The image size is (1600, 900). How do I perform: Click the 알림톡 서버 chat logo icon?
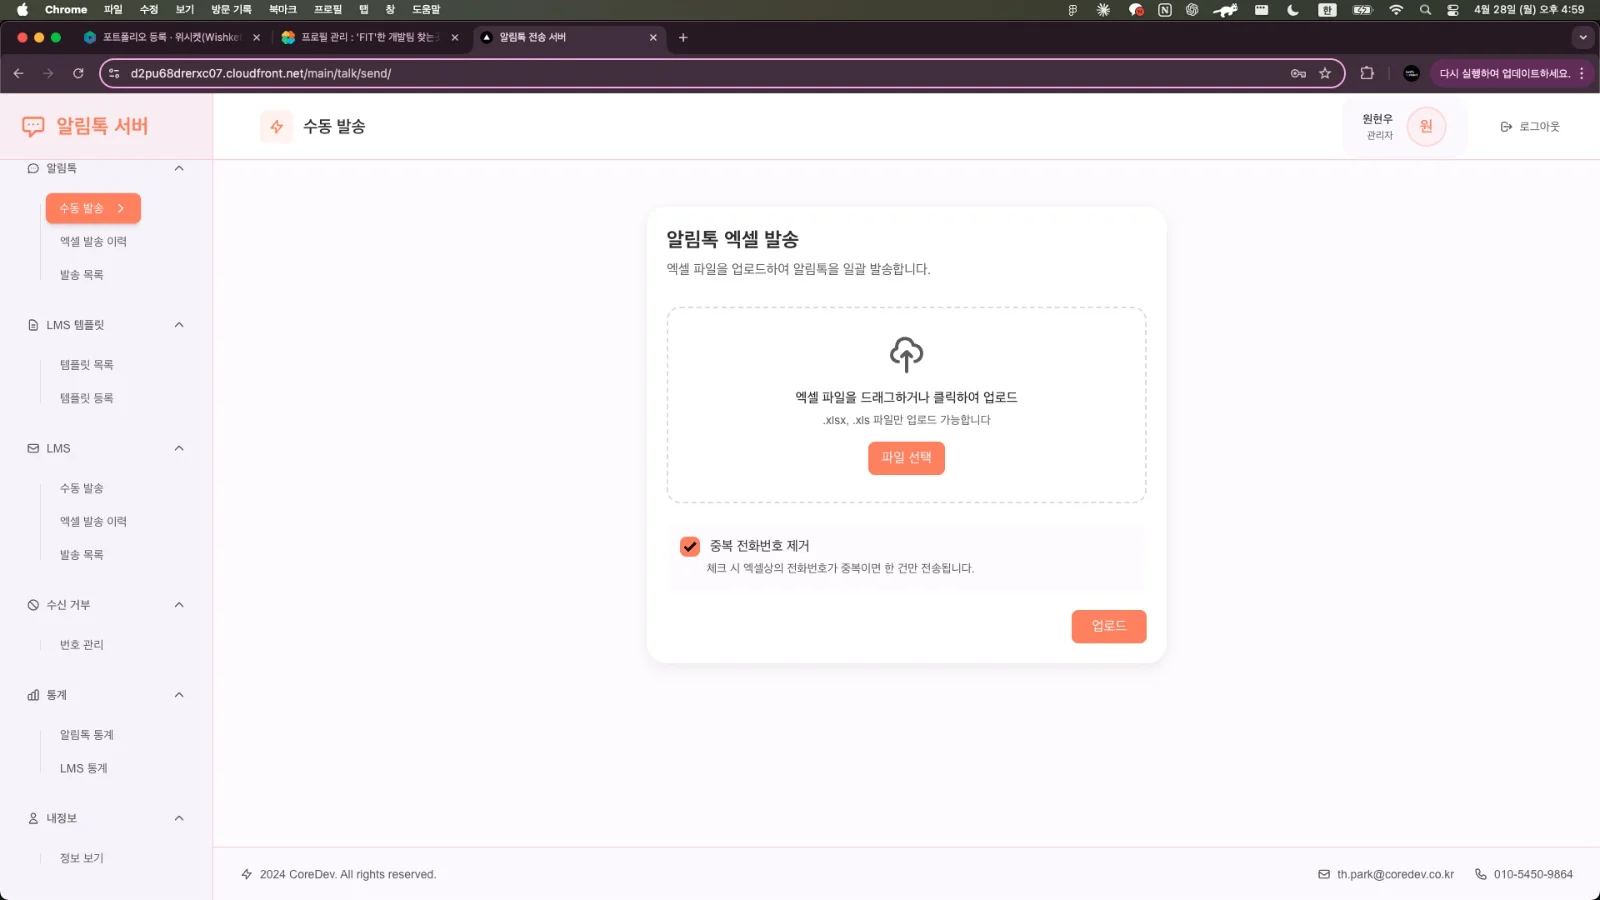coord(33,126)
